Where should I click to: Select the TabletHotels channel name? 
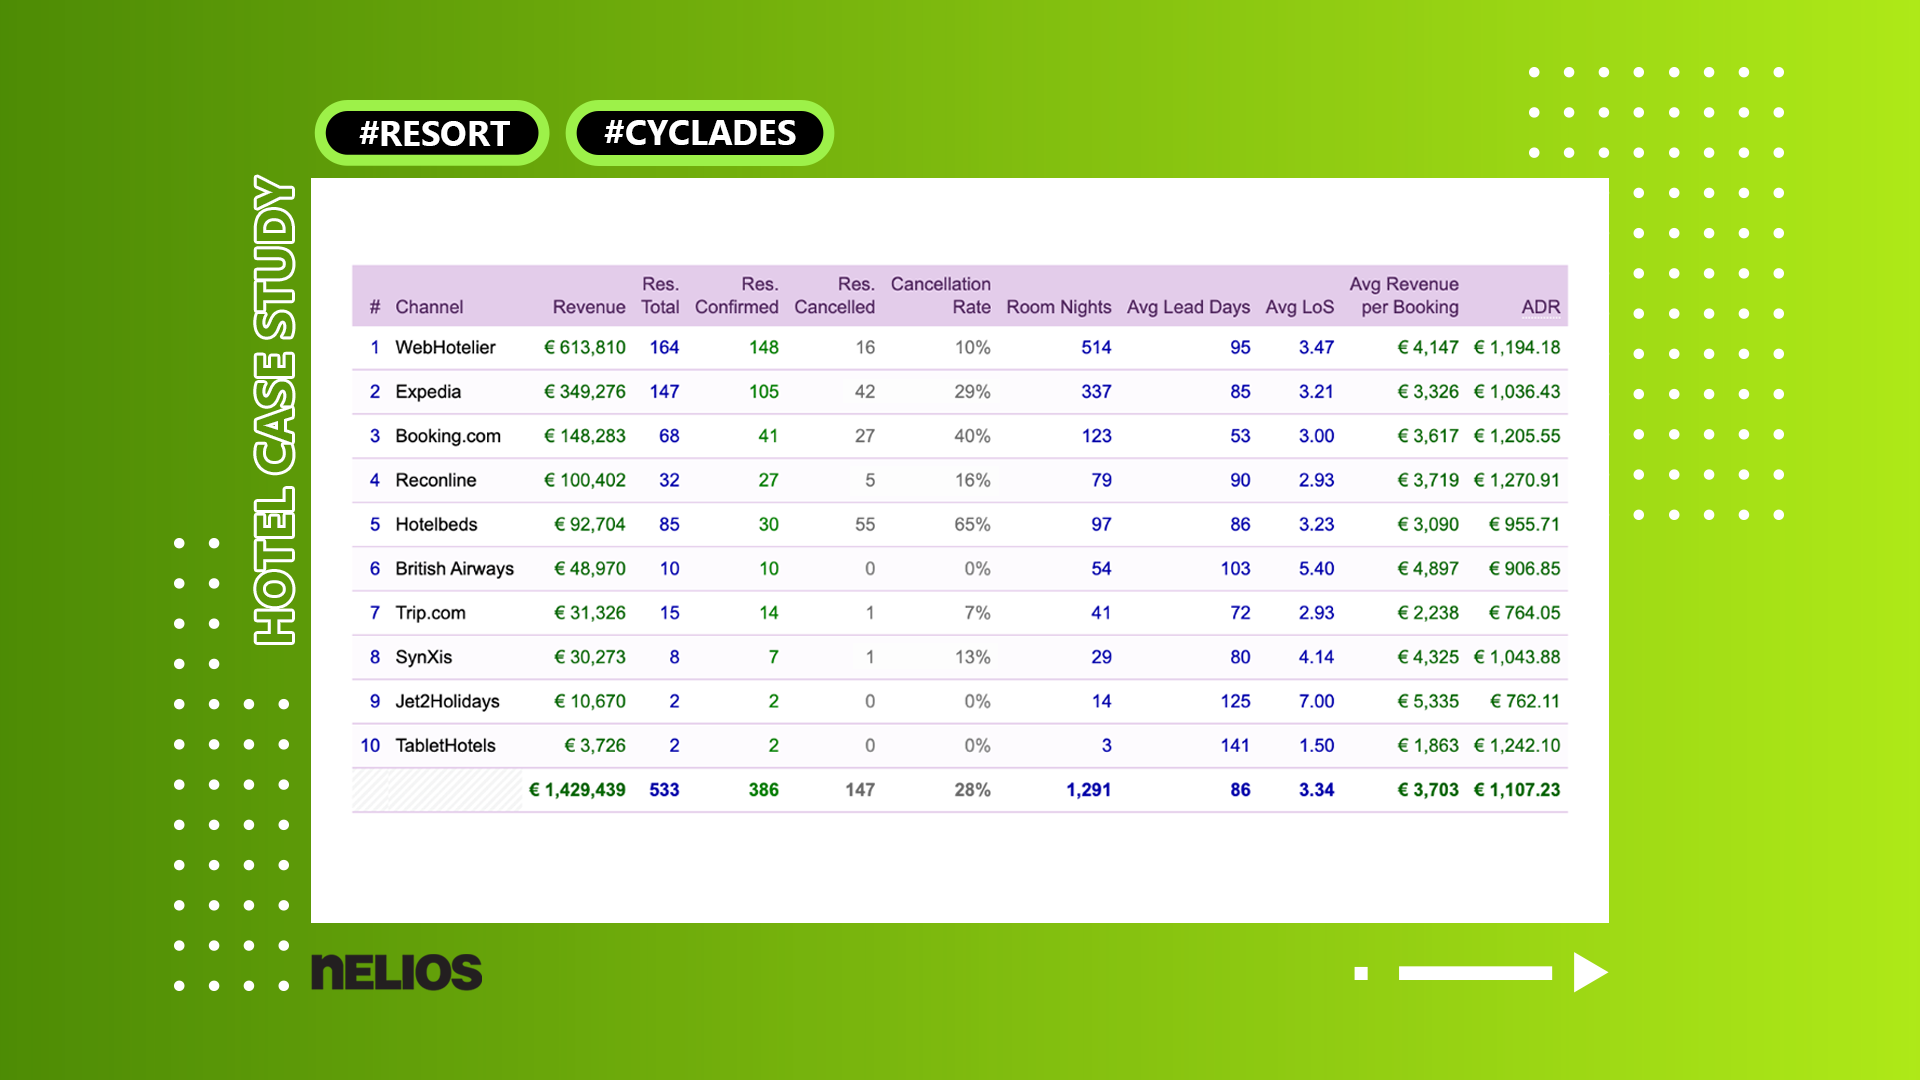pyautogui.click(x=445, y=745)
